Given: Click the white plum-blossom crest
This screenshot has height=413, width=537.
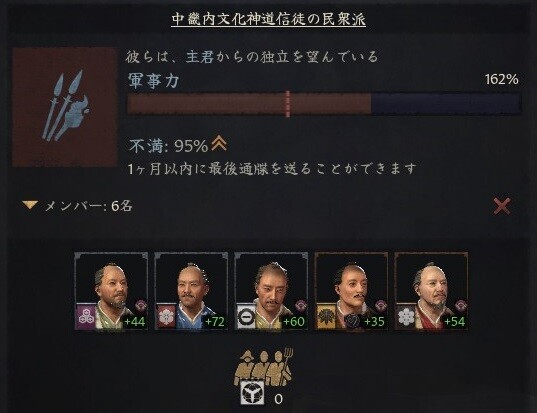Looking at the screenshot, I should (405, 317).
